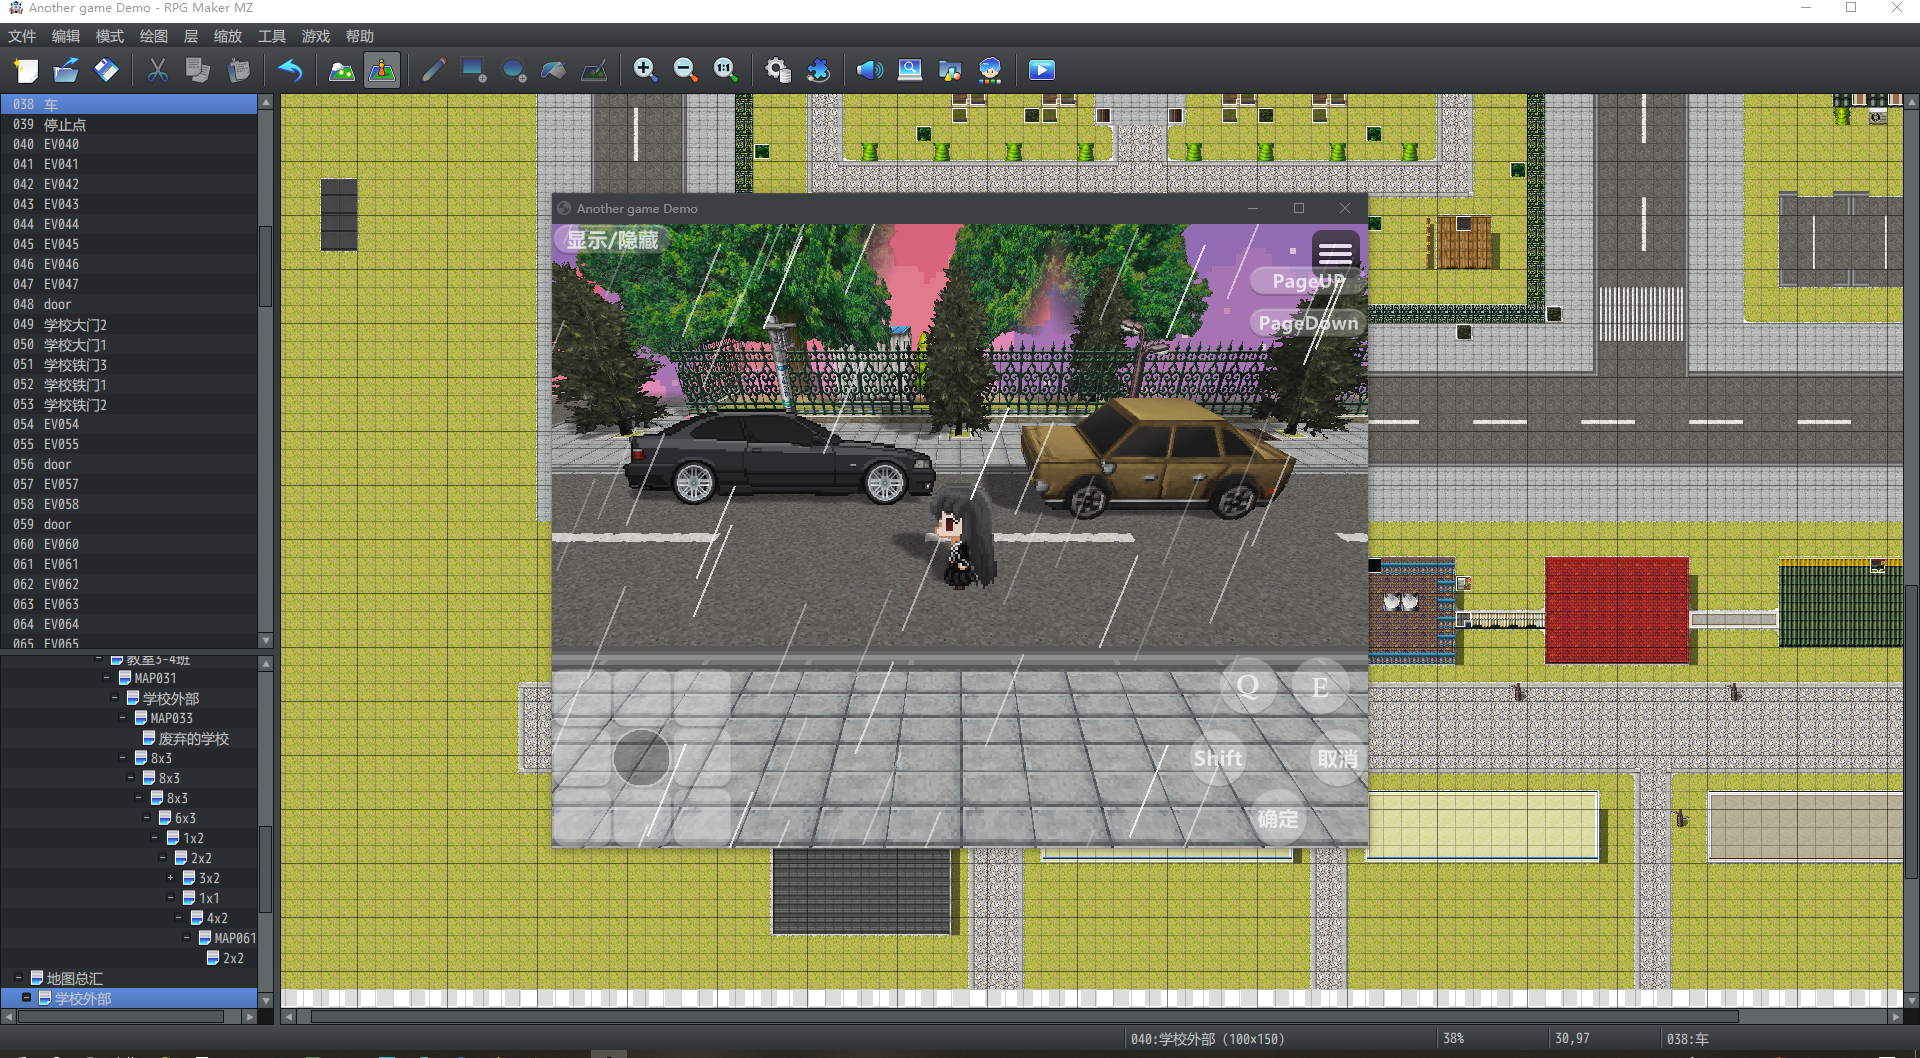Click the PageDown button in game

click(x=1308, y=323)
